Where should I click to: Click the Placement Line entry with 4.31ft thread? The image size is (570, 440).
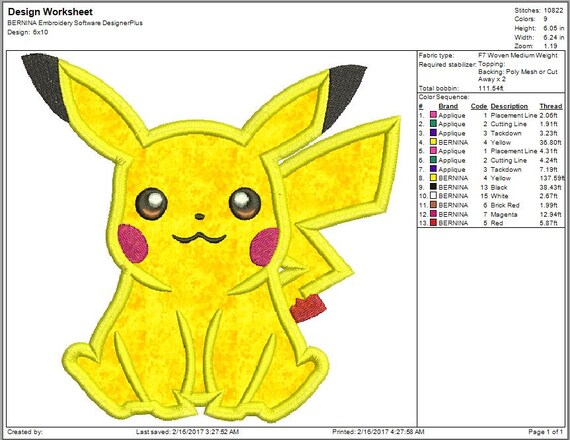click(x=514, y=151)
